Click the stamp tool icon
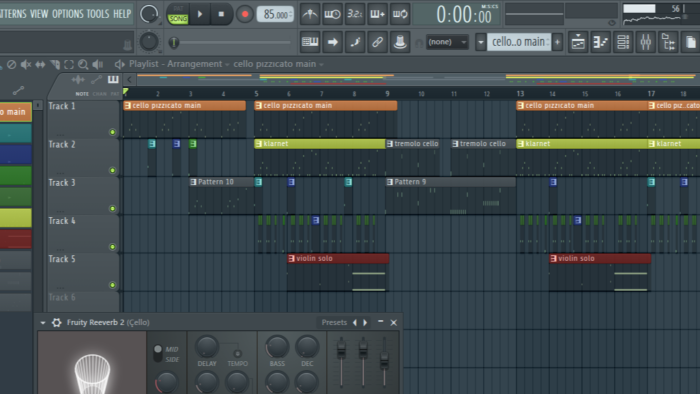 tap(400, 42)
